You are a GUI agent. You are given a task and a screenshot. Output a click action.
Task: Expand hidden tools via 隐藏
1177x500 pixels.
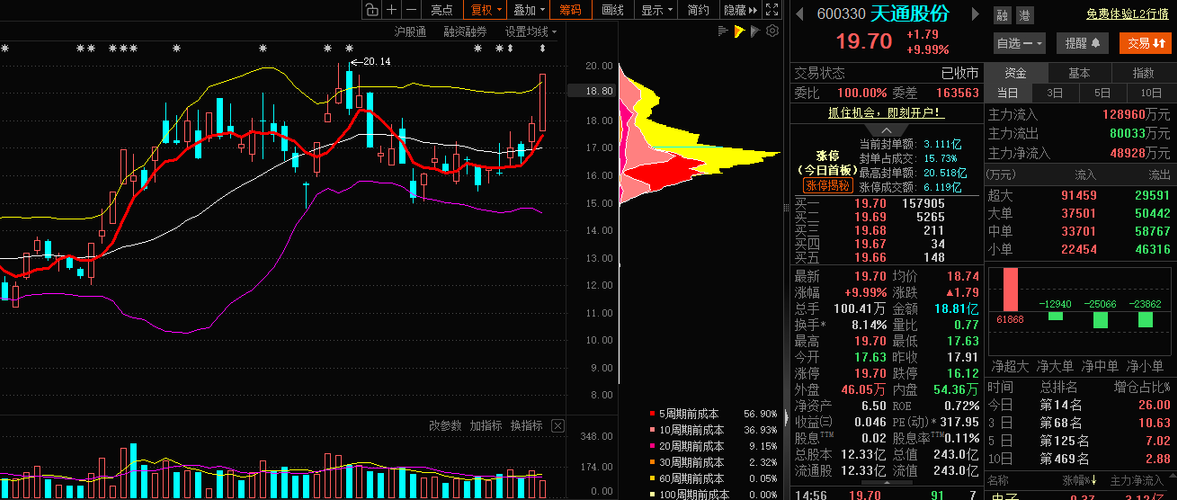pos(739,10)
